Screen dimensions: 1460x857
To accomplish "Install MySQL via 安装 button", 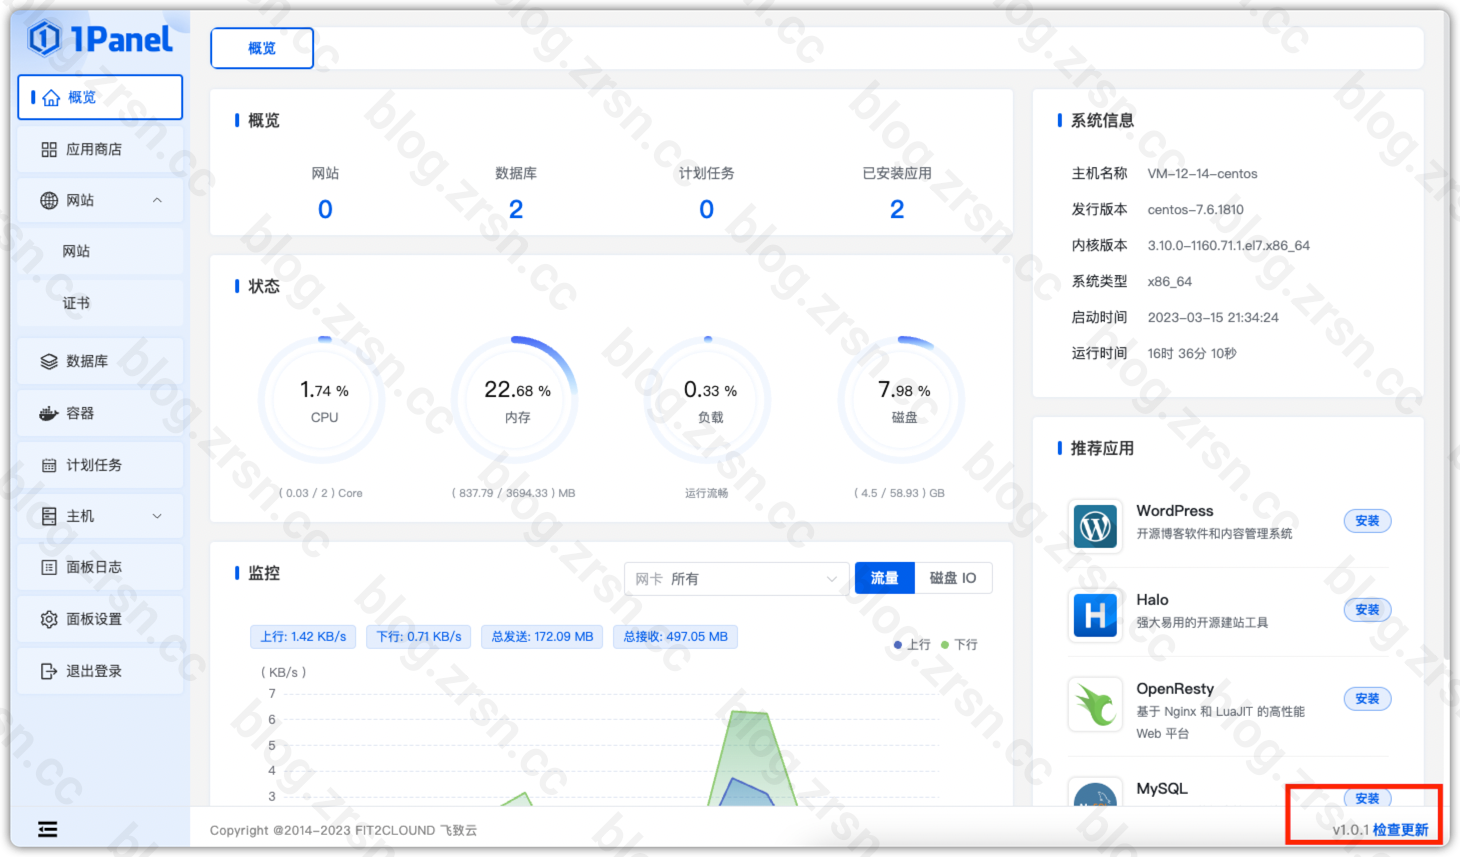I will point(1367,798).
